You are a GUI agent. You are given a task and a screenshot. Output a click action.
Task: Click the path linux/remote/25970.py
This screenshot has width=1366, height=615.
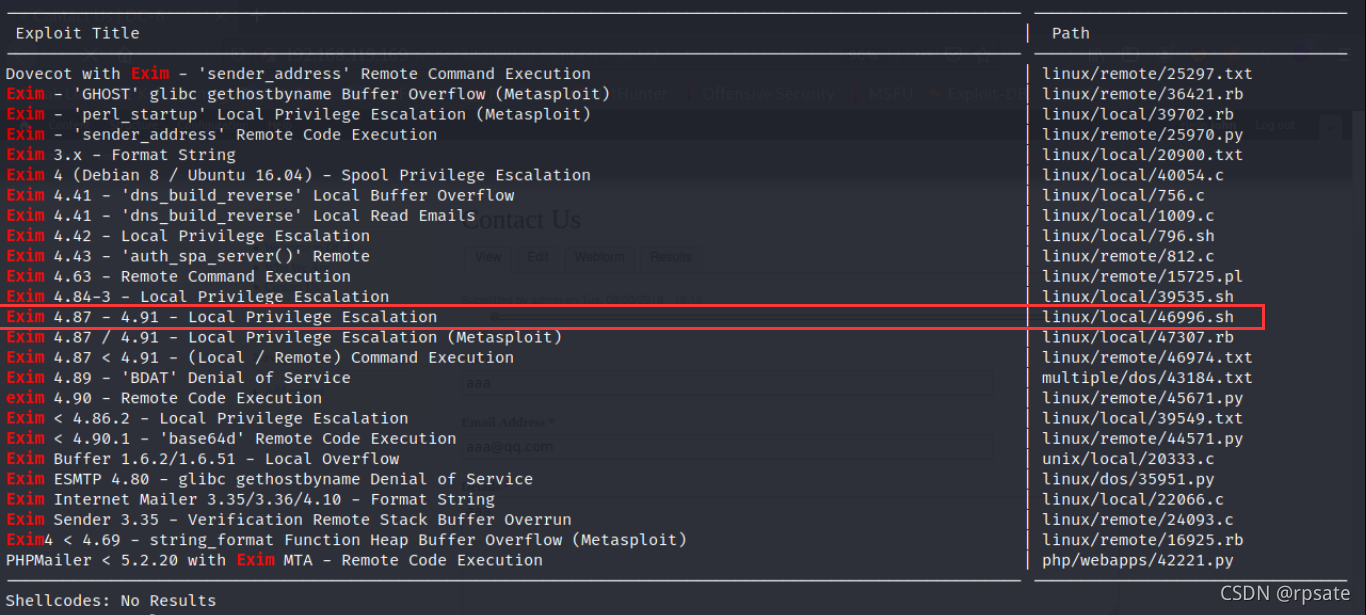tap(1142, 135)
